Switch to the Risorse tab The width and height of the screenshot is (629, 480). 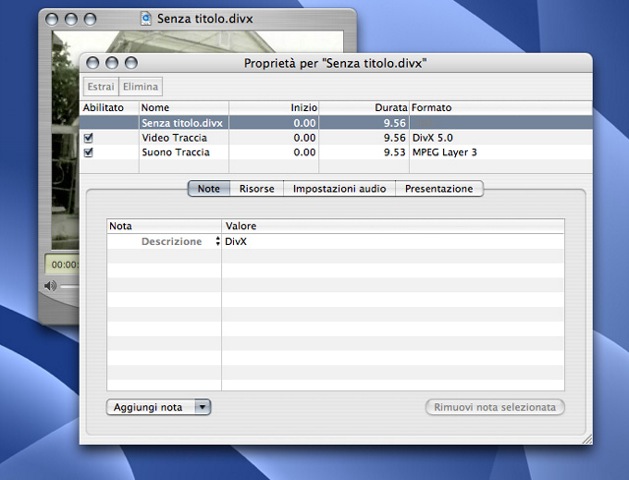pos(257,188)
